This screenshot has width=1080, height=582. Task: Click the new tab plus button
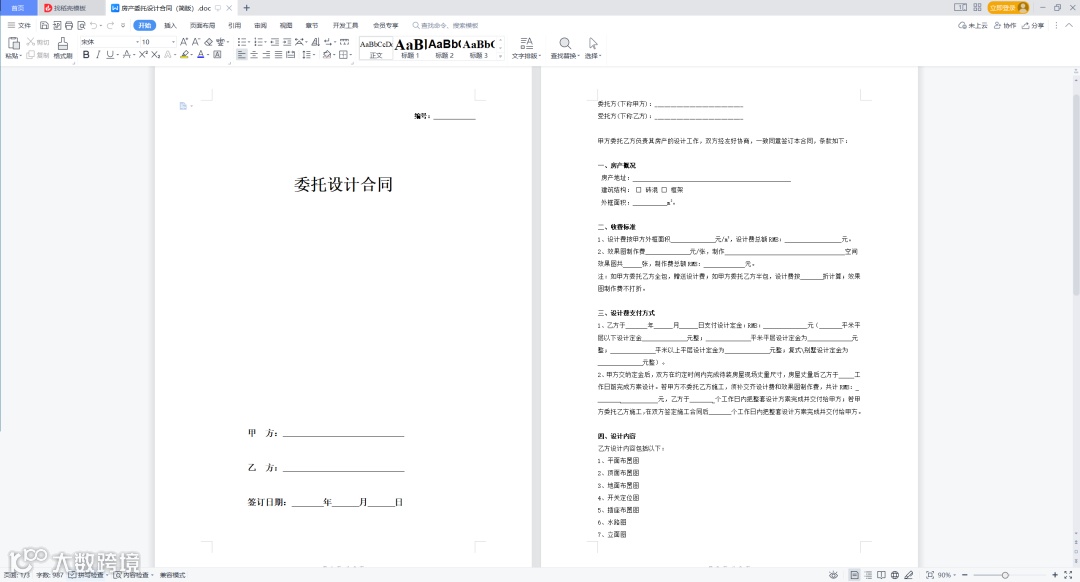[247, 8]
